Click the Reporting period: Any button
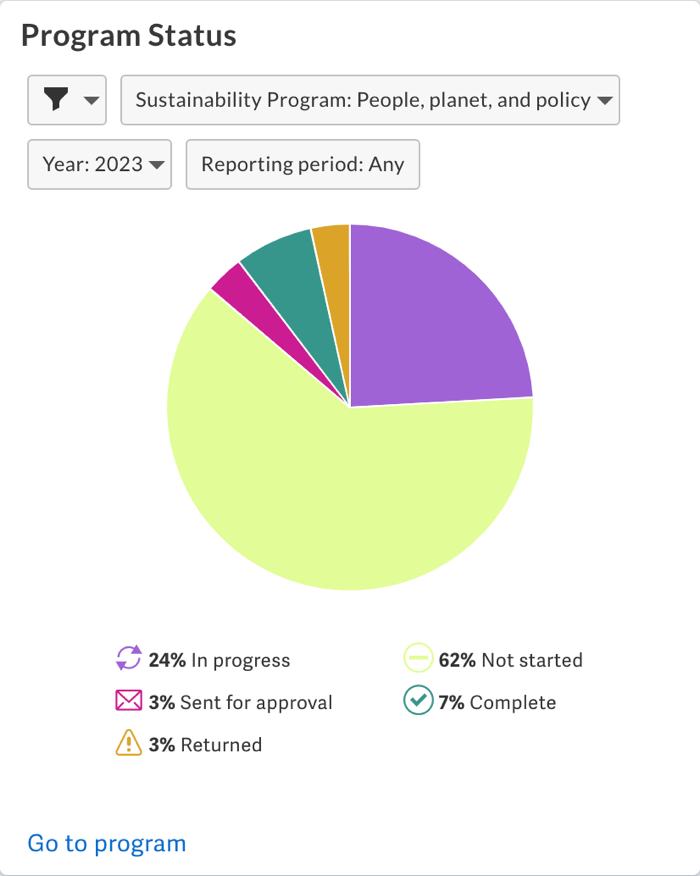The width and height of the screenshot is (700, 876). coord(302,164)
